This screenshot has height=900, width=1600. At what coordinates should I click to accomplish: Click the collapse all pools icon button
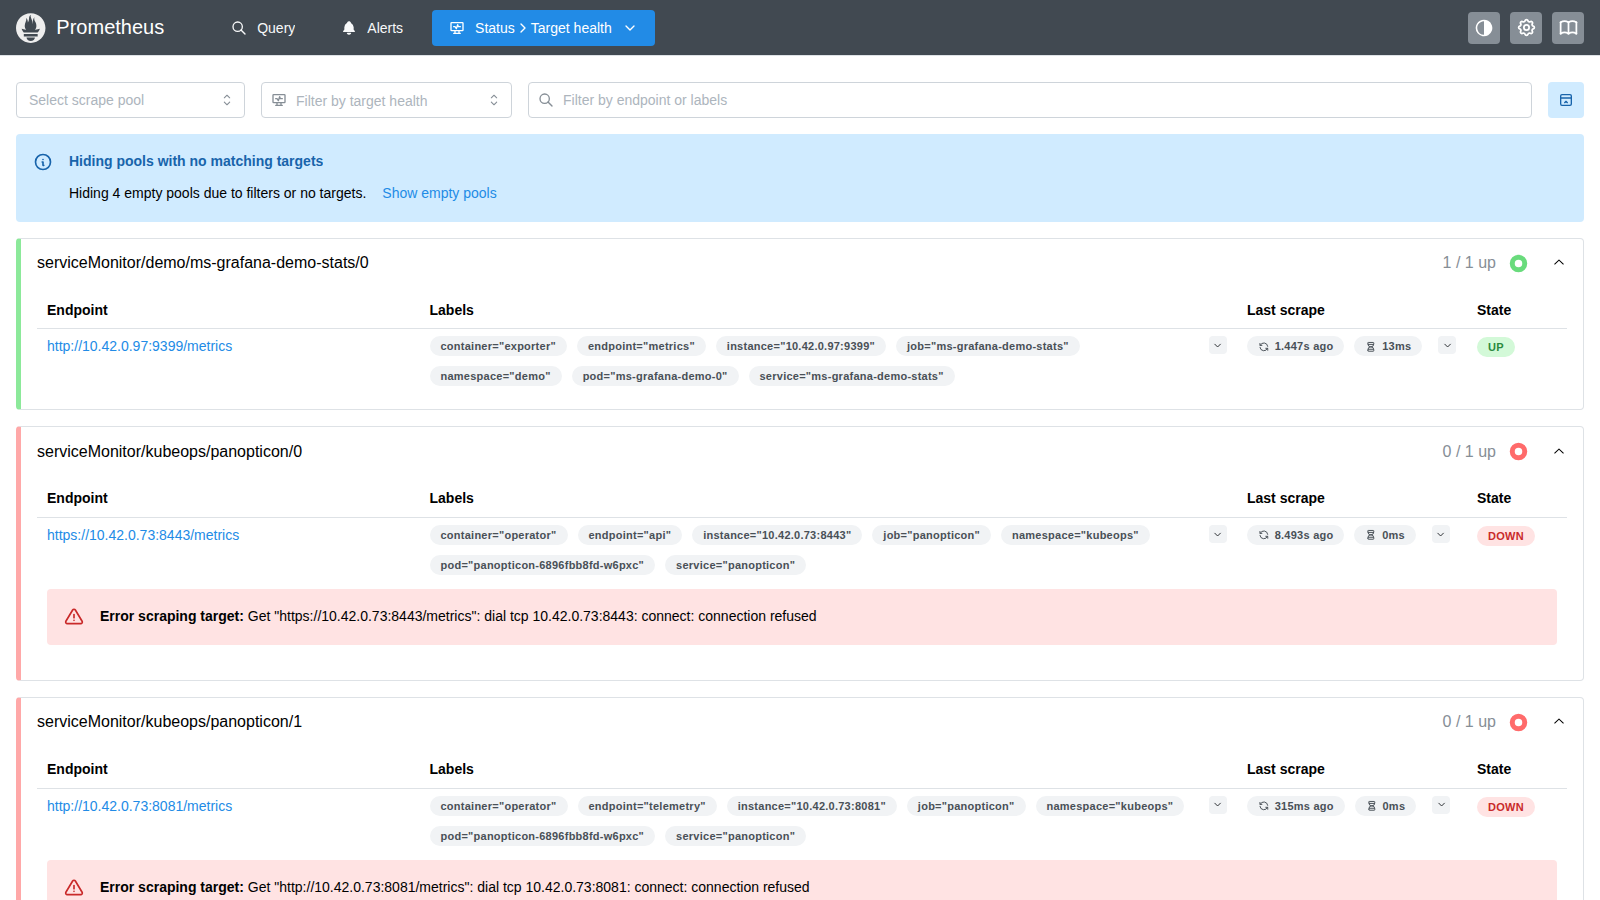pyautogui.click(x=1566, y=100)
